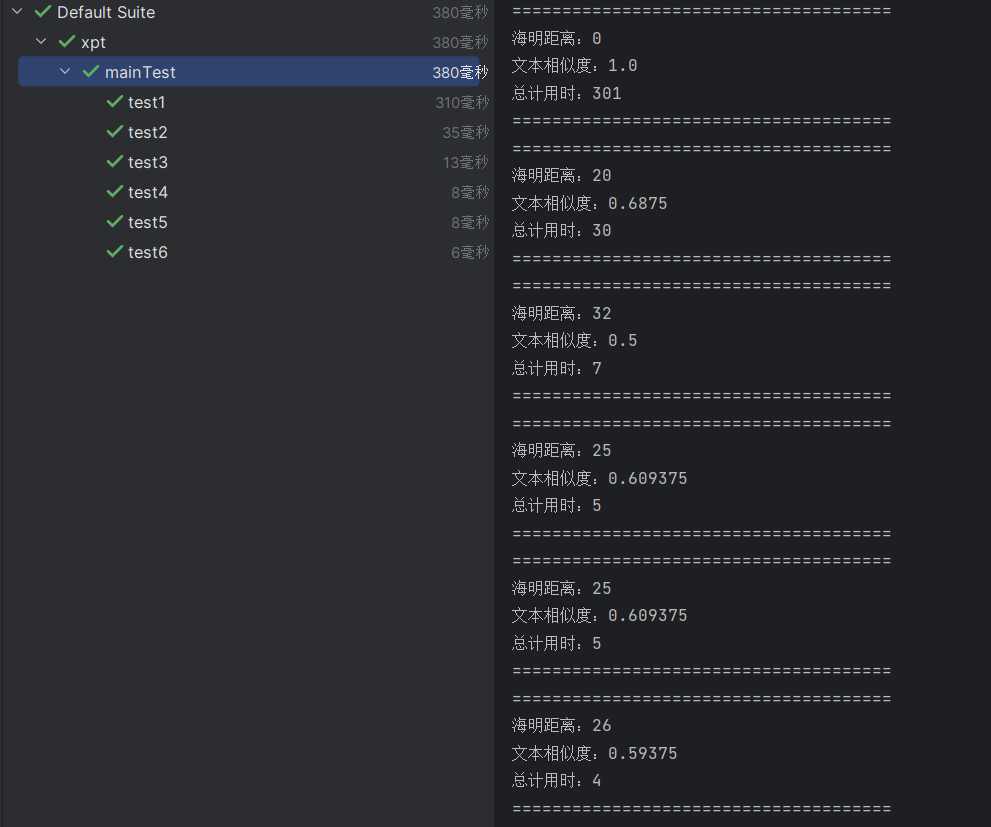Click console line 海明距离: 0
The width and height of the screenshot is (991, 827).
(556, 39)
